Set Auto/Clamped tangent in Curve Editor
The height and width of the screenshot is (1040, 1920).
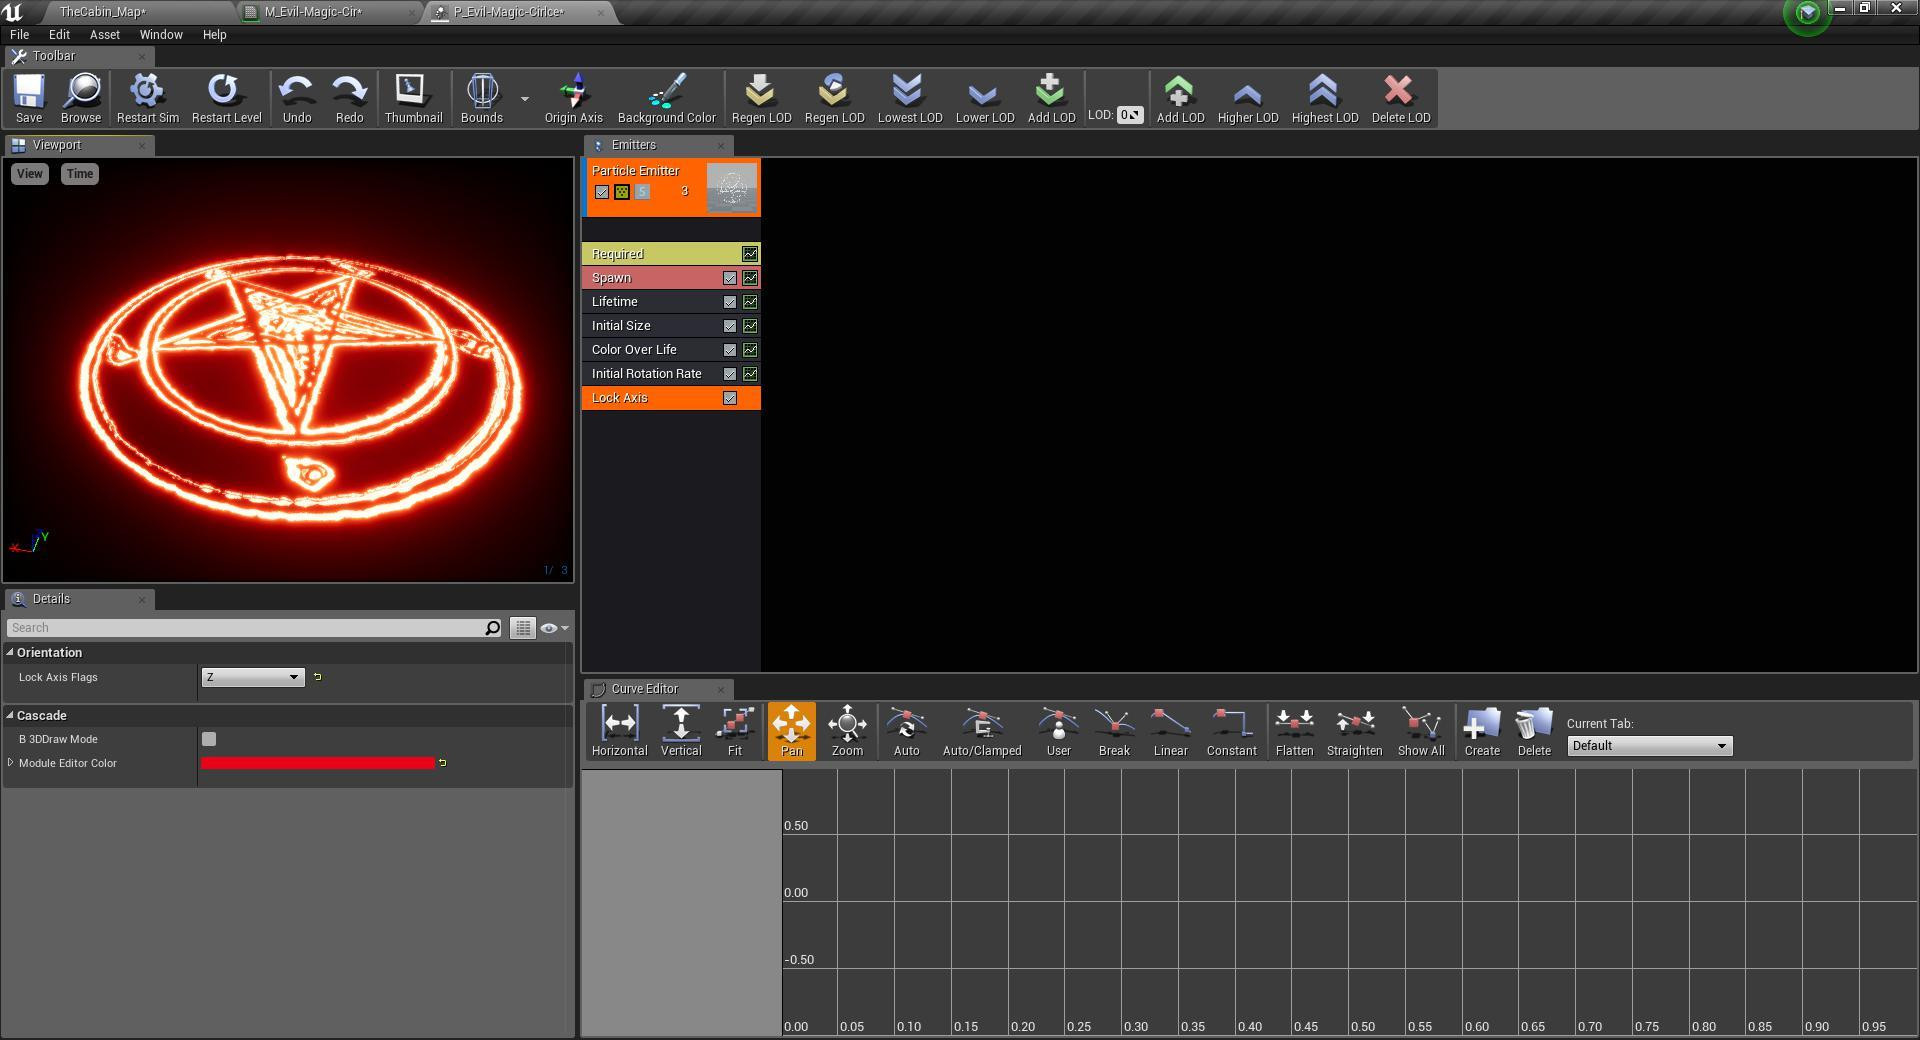coord(982,731)
